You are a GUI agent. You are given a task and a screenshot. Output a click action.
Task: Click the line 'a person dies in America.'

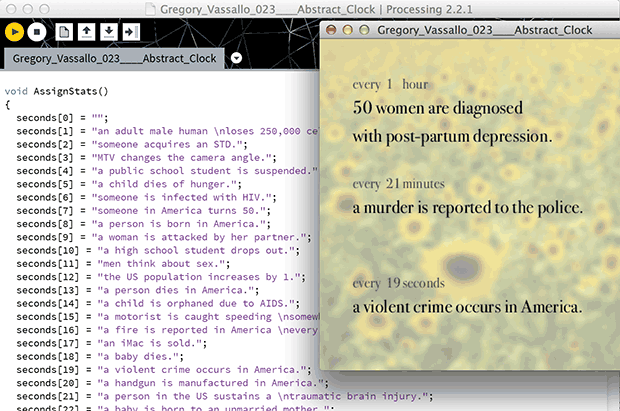pos(138,290)
